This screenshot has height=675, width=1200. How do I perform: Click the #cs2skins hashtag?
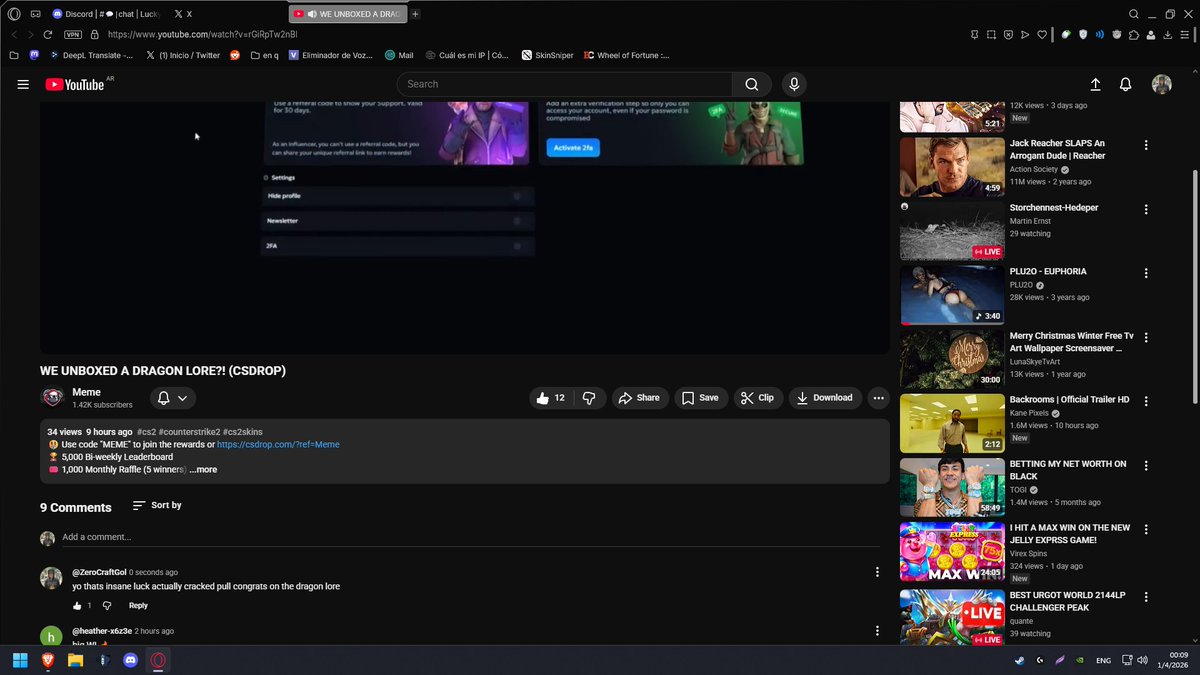point(241,432)
